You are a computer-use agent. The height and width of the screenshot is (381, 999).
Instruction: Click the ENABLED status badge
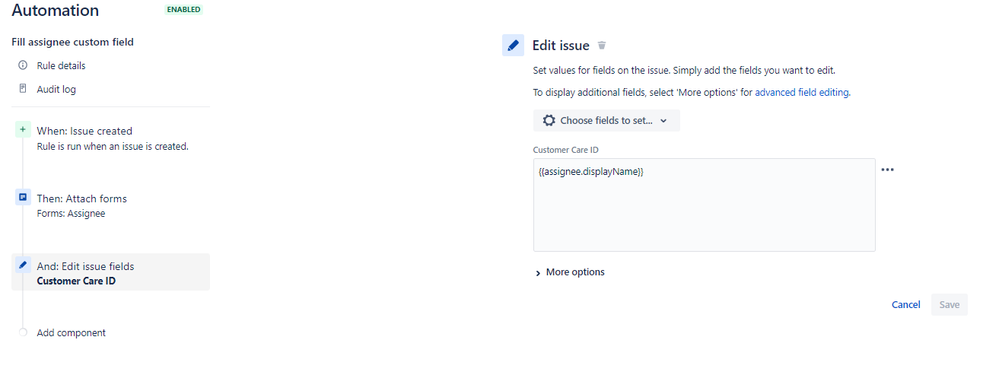(x=183, y=10)
